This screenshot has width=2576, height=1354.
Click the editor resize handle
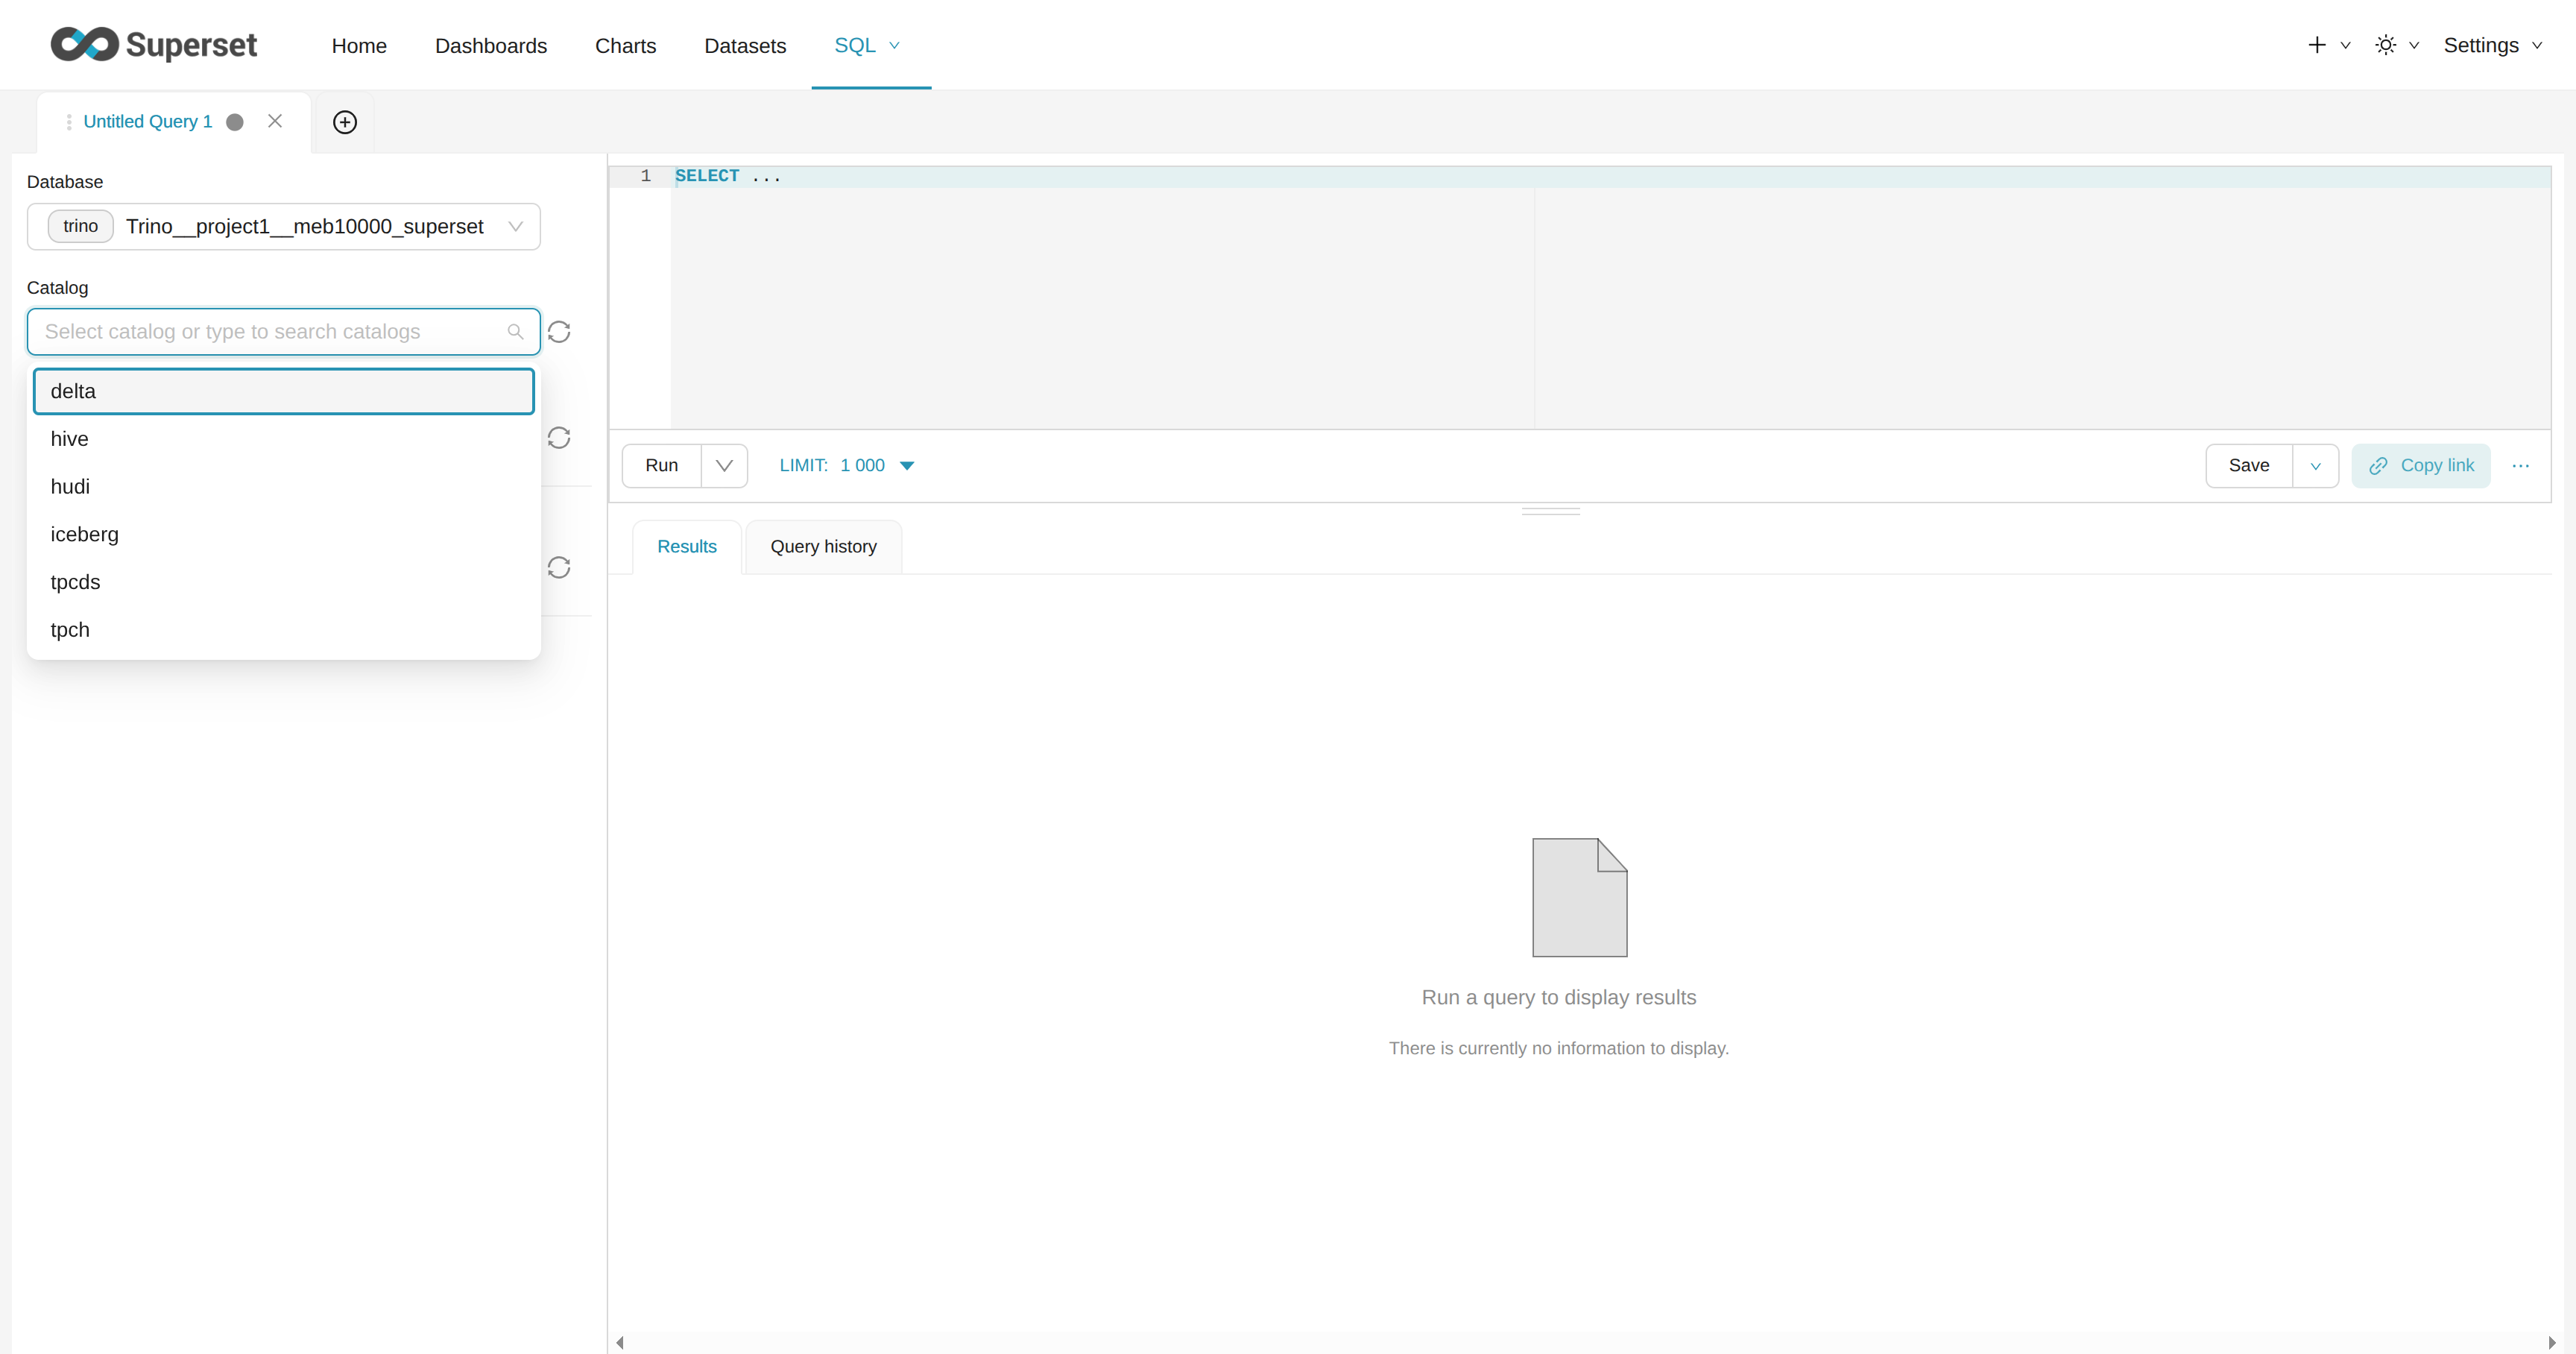coord(1550,511)
